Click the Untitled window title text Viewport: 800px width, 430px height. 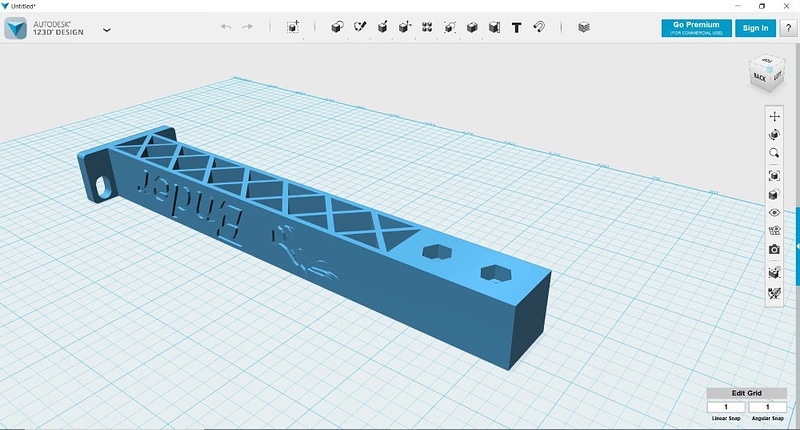(23, 6)
